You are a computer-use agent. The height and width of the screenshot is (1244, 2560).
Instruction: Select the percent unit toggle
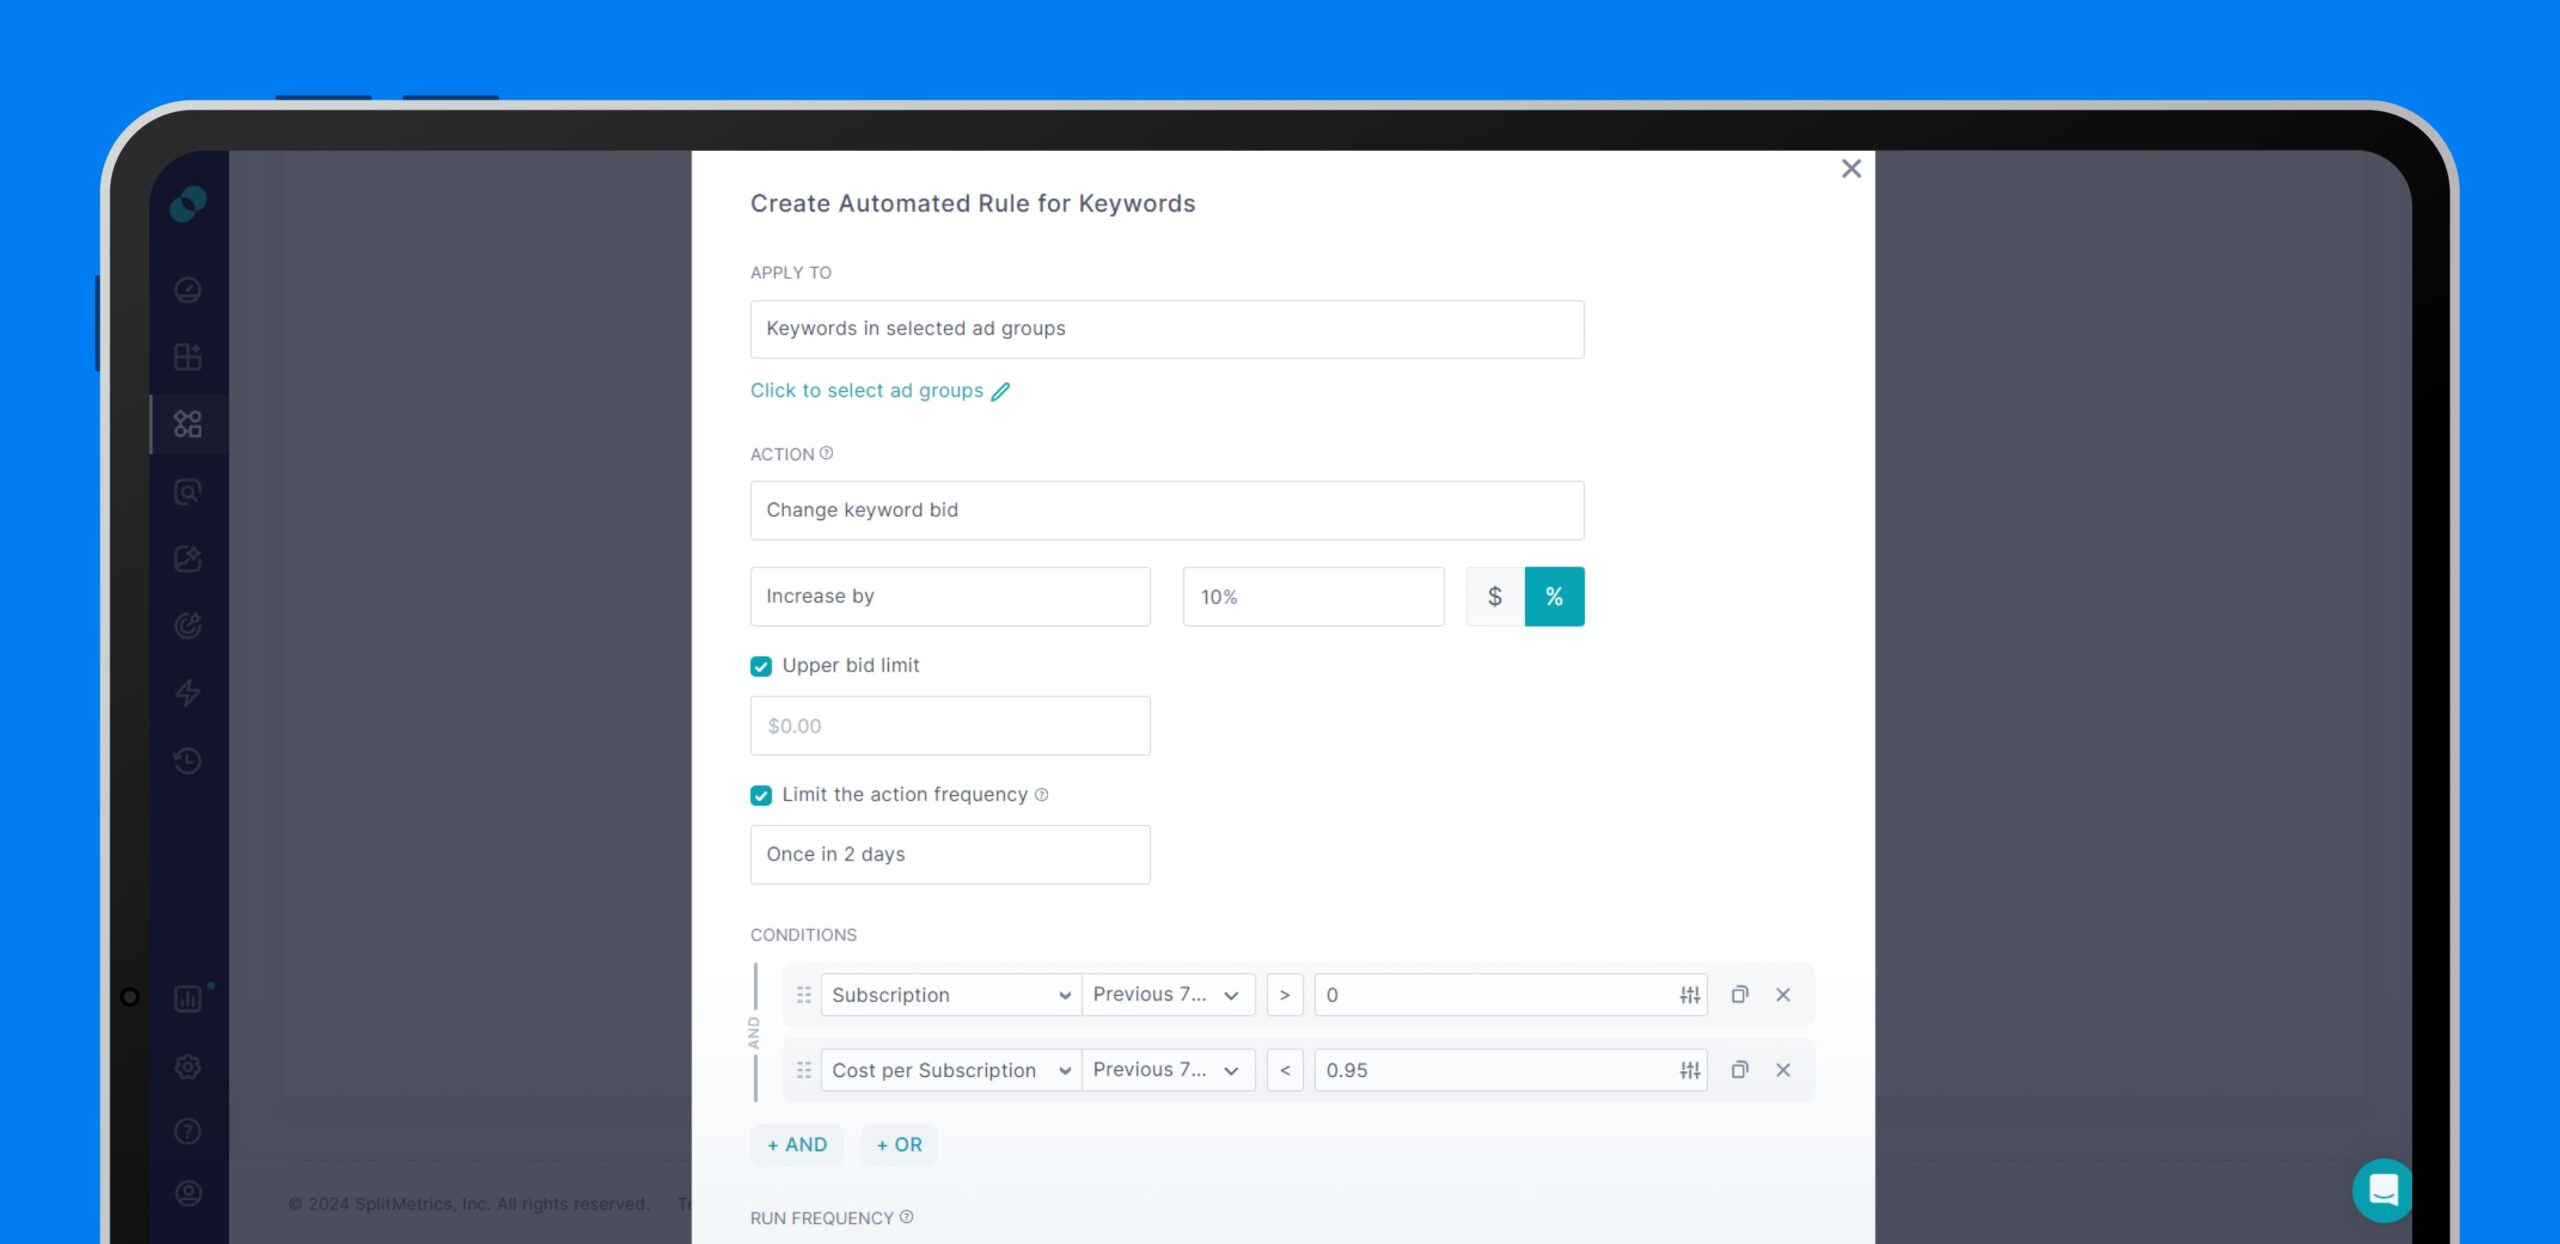click(x=1553, y=596)
